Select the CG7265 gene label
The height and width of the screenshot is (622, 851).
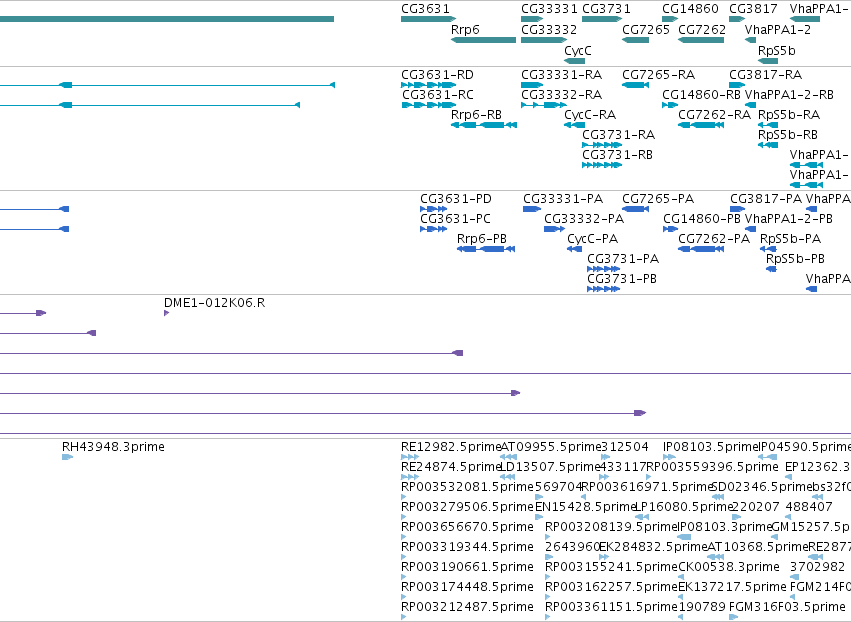pyautogui.click(x=646, y=29)
